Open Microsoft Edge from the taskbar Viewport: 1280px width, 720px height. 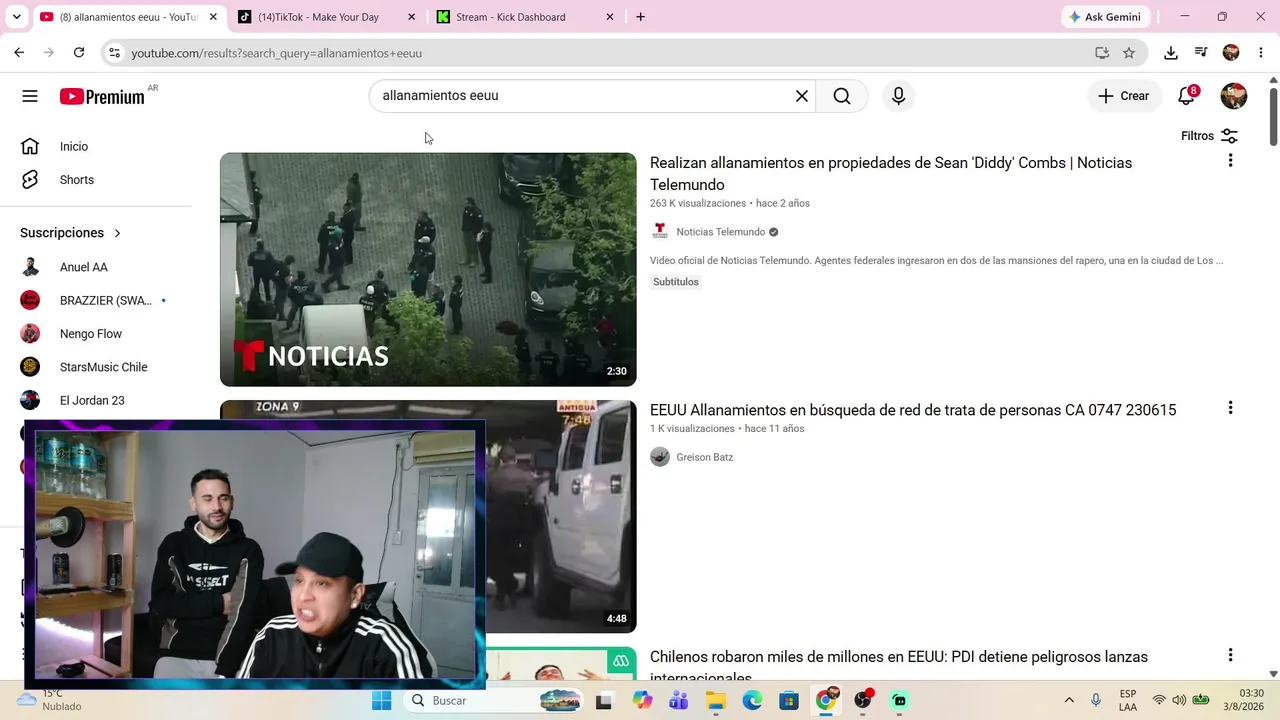point(752,701)
